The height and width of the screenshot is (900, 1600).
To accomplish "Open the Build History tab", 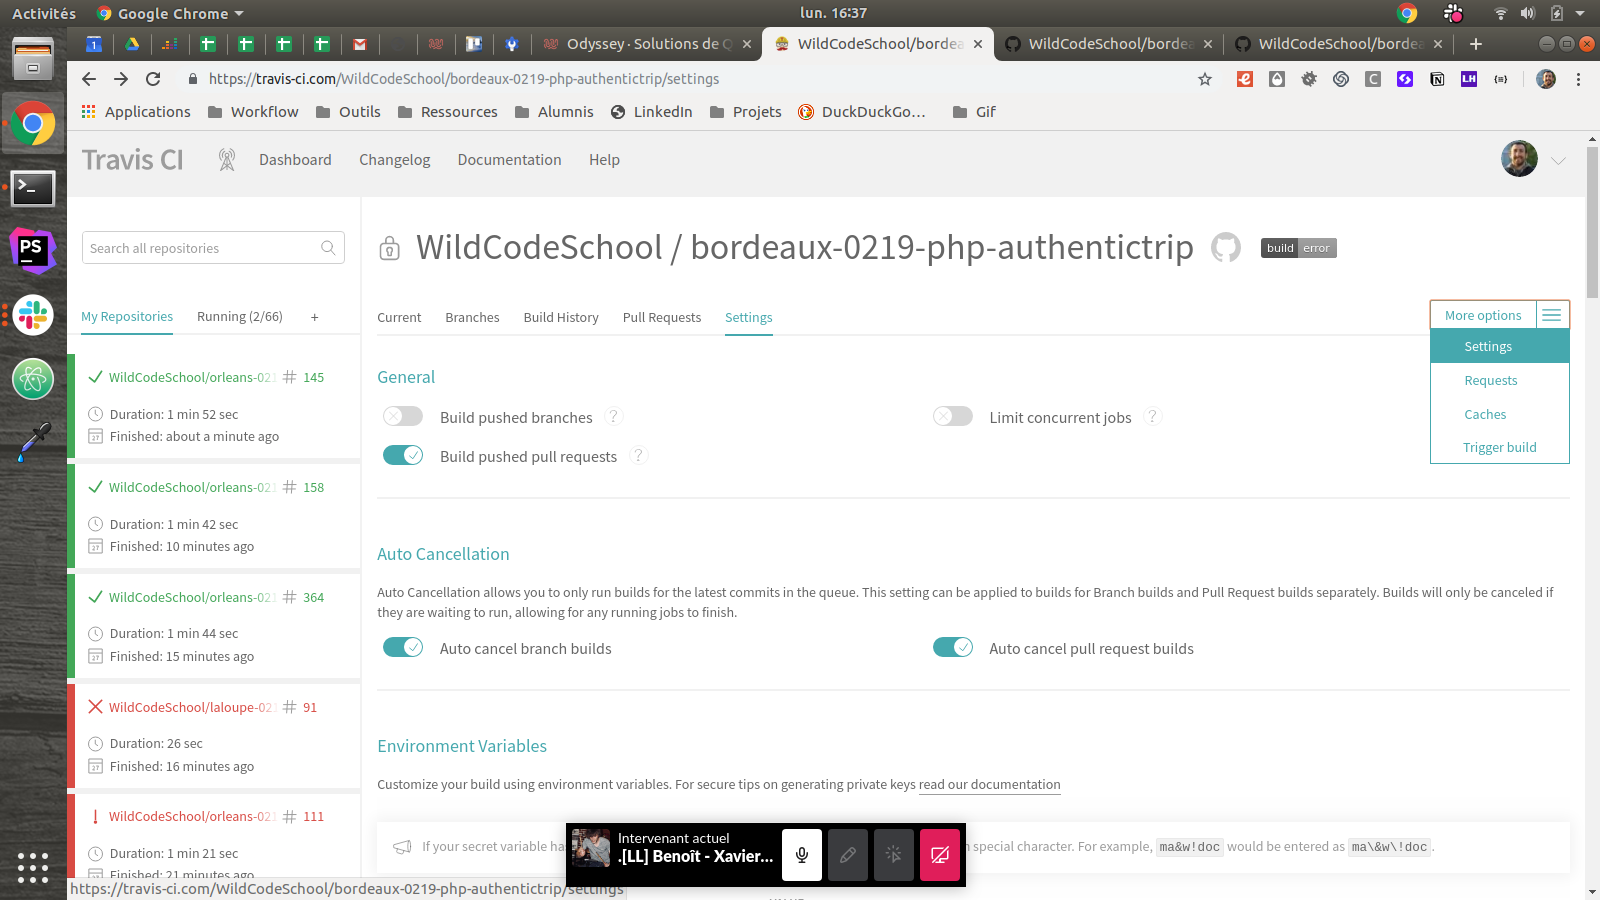I will coord(561,317).
